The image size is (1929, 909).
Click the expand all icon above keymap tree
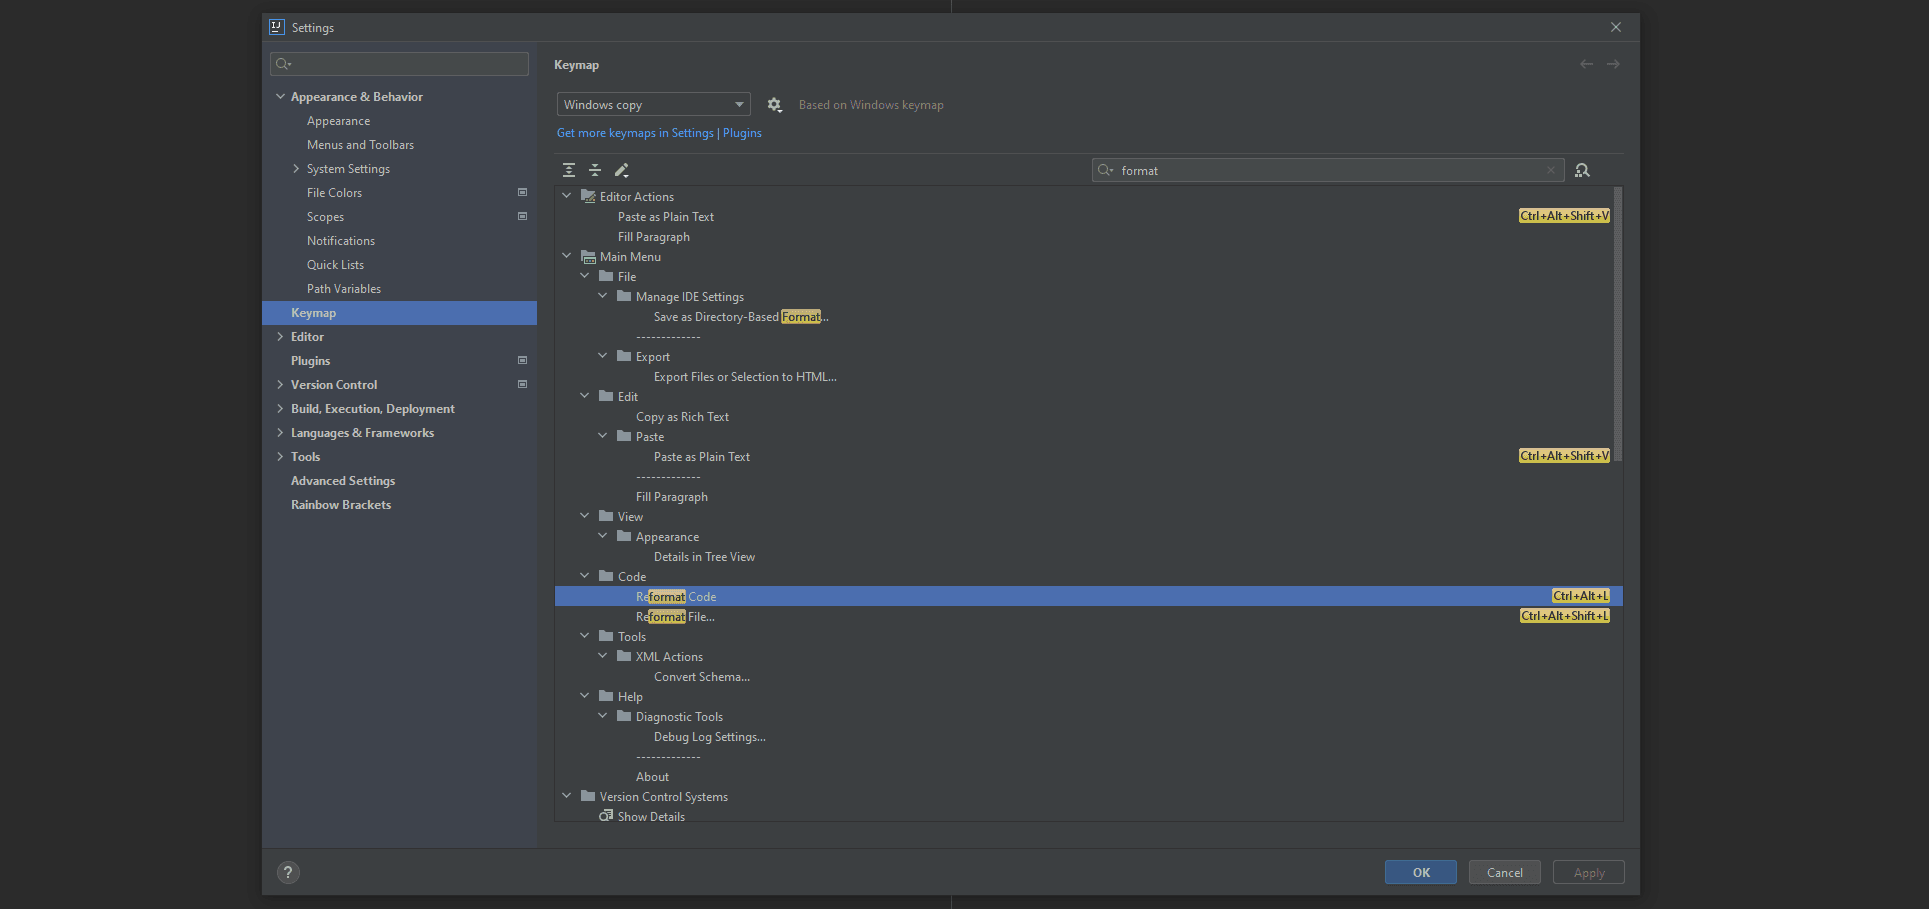click(x=568, y=170)
